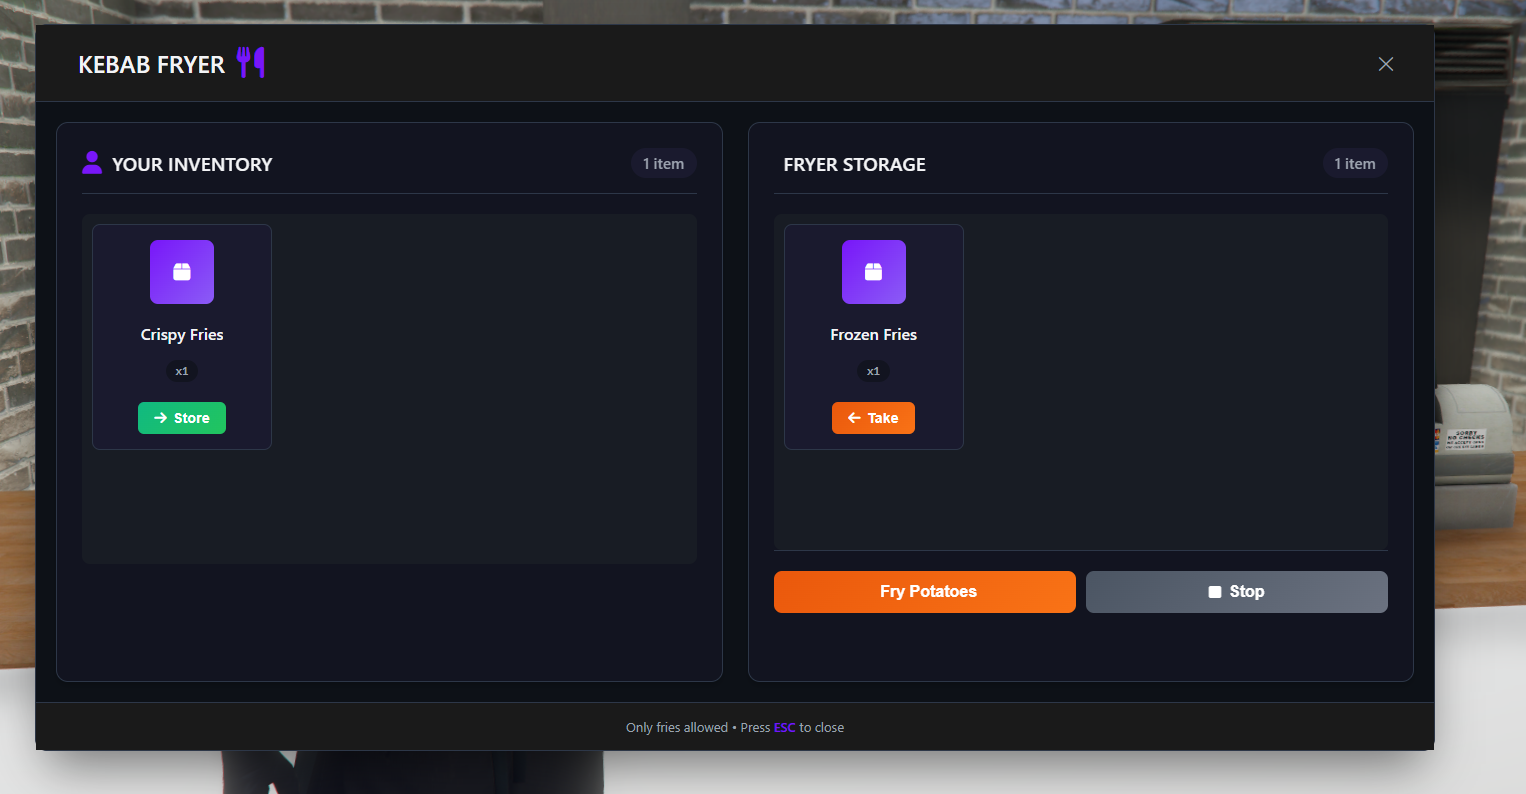1526x794 pixels.
Task: Click the Crispy Fries x1 quantity badge
Action: (182, 371)
